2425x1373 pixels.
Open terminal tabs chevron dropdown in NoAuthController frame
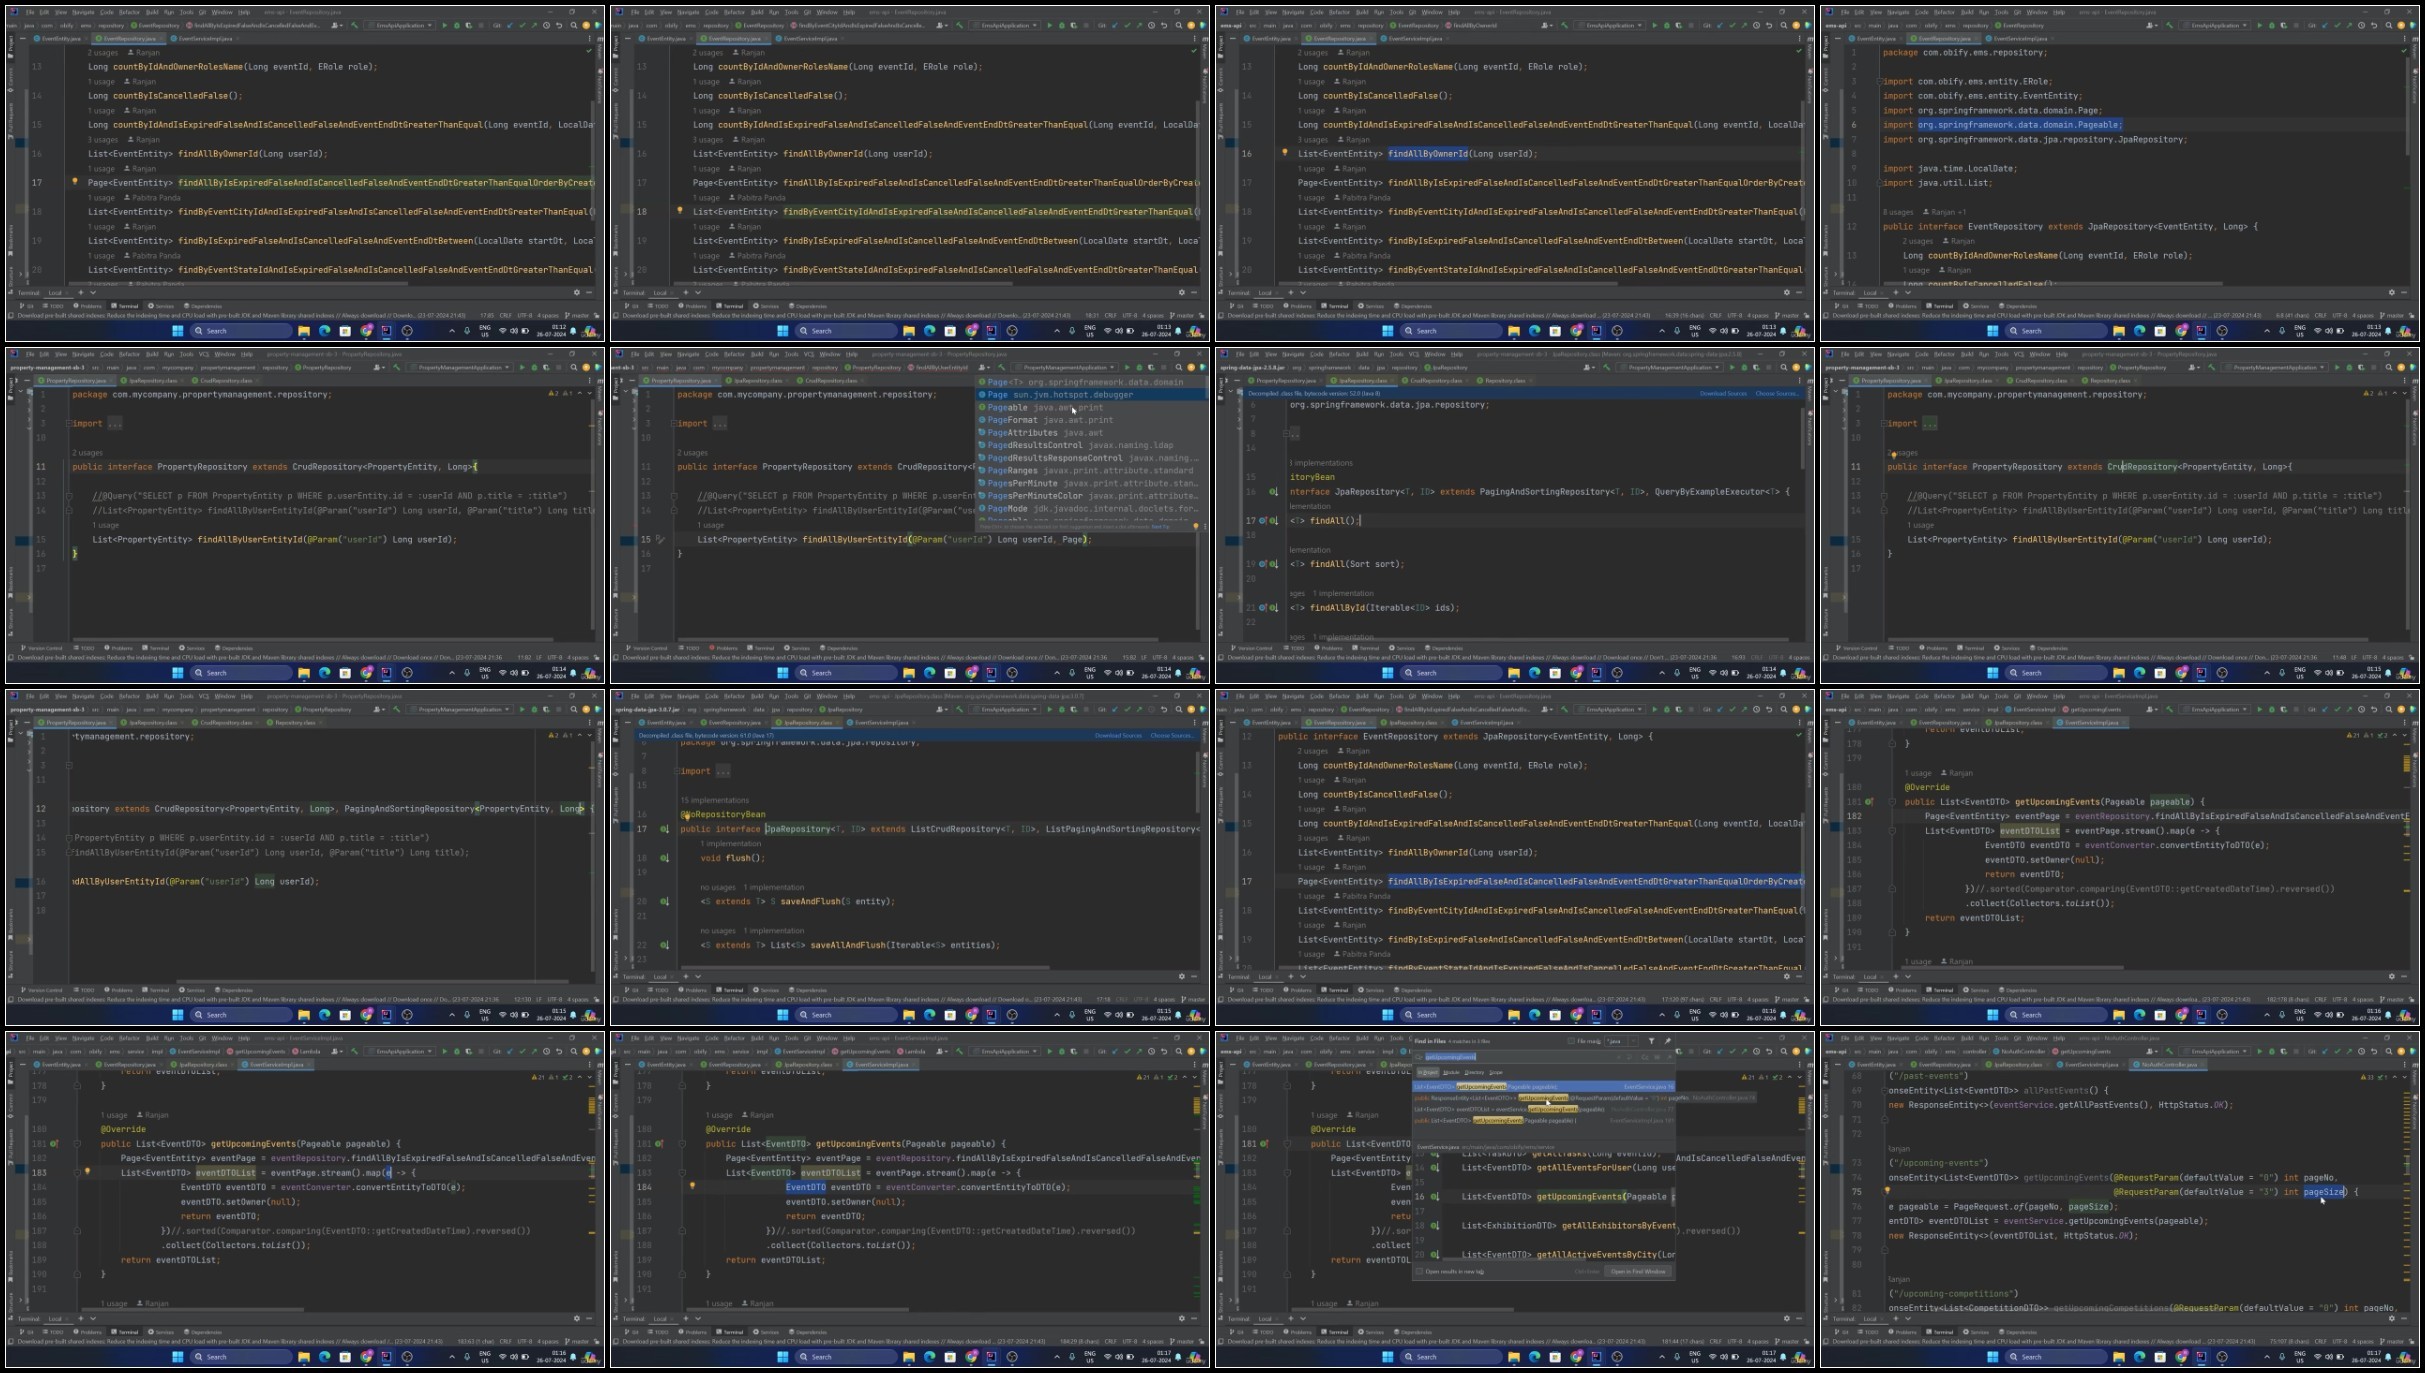pyautogui.click(x=1908, y=1318)
